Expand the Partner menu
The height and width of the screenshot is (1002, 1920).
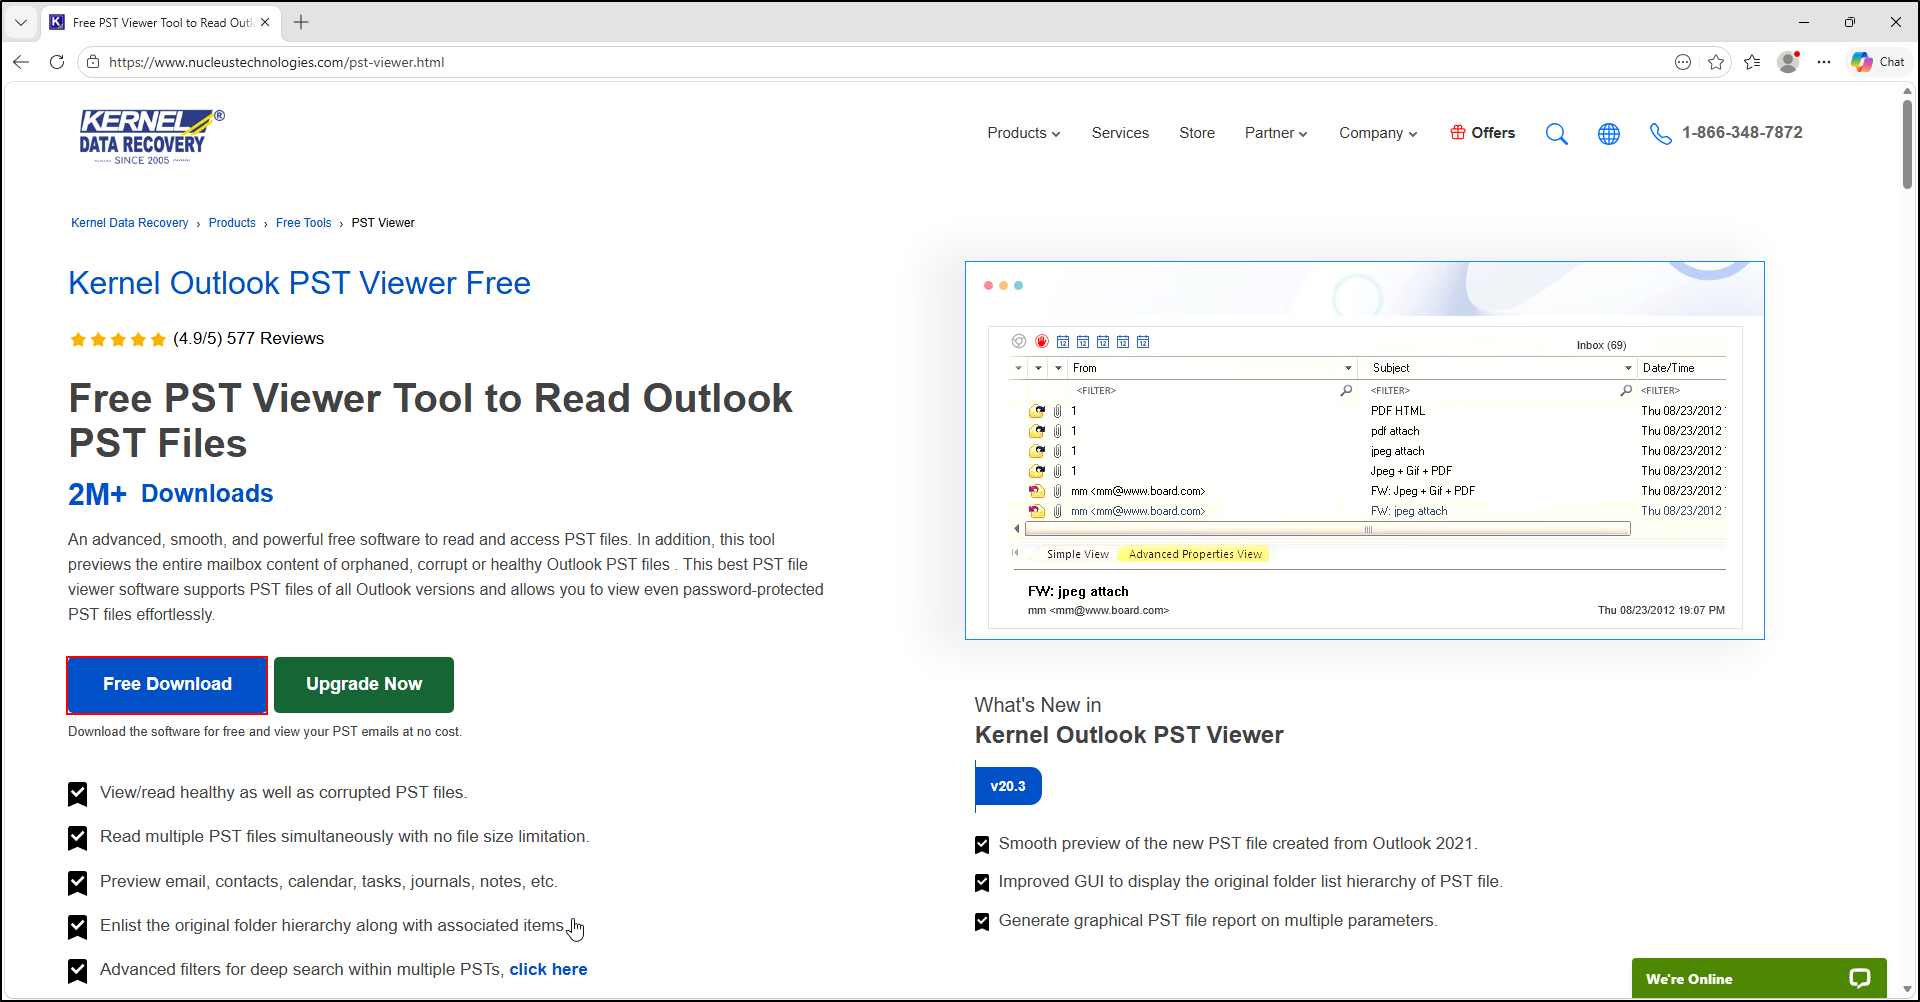[x=1276, y=133]
